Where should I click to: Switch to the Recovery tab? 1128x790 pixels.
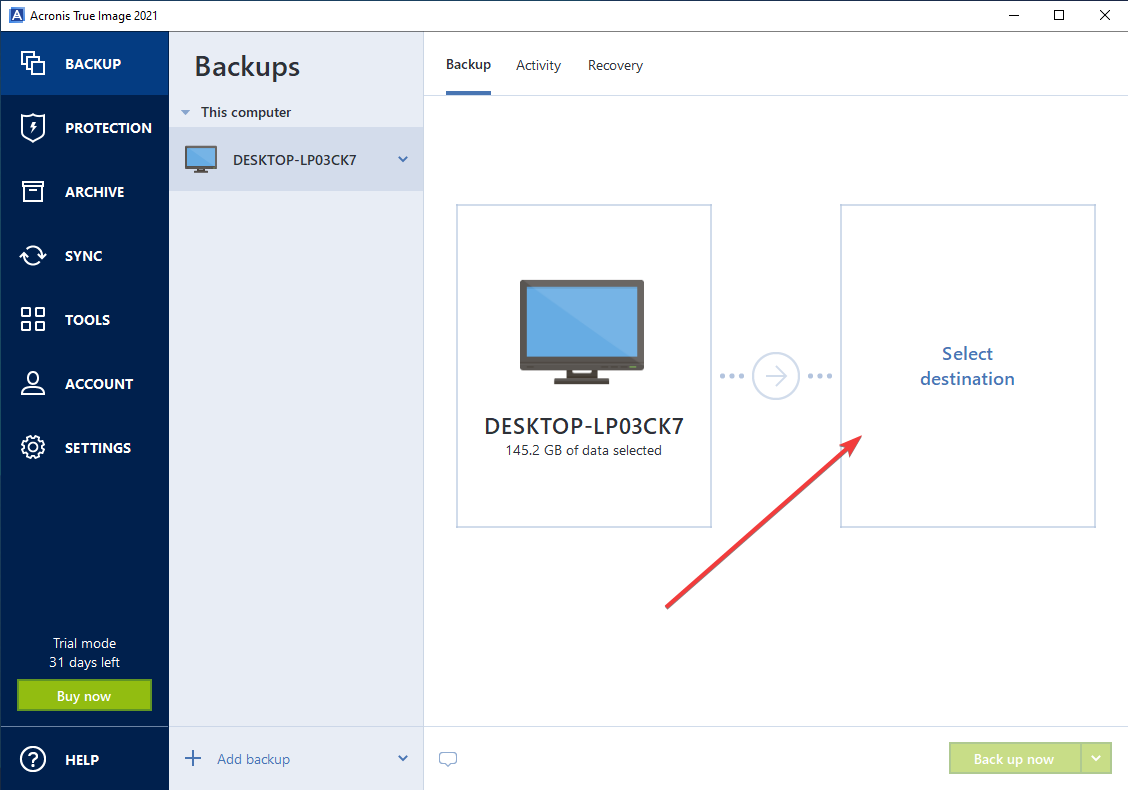pos(615,65)
